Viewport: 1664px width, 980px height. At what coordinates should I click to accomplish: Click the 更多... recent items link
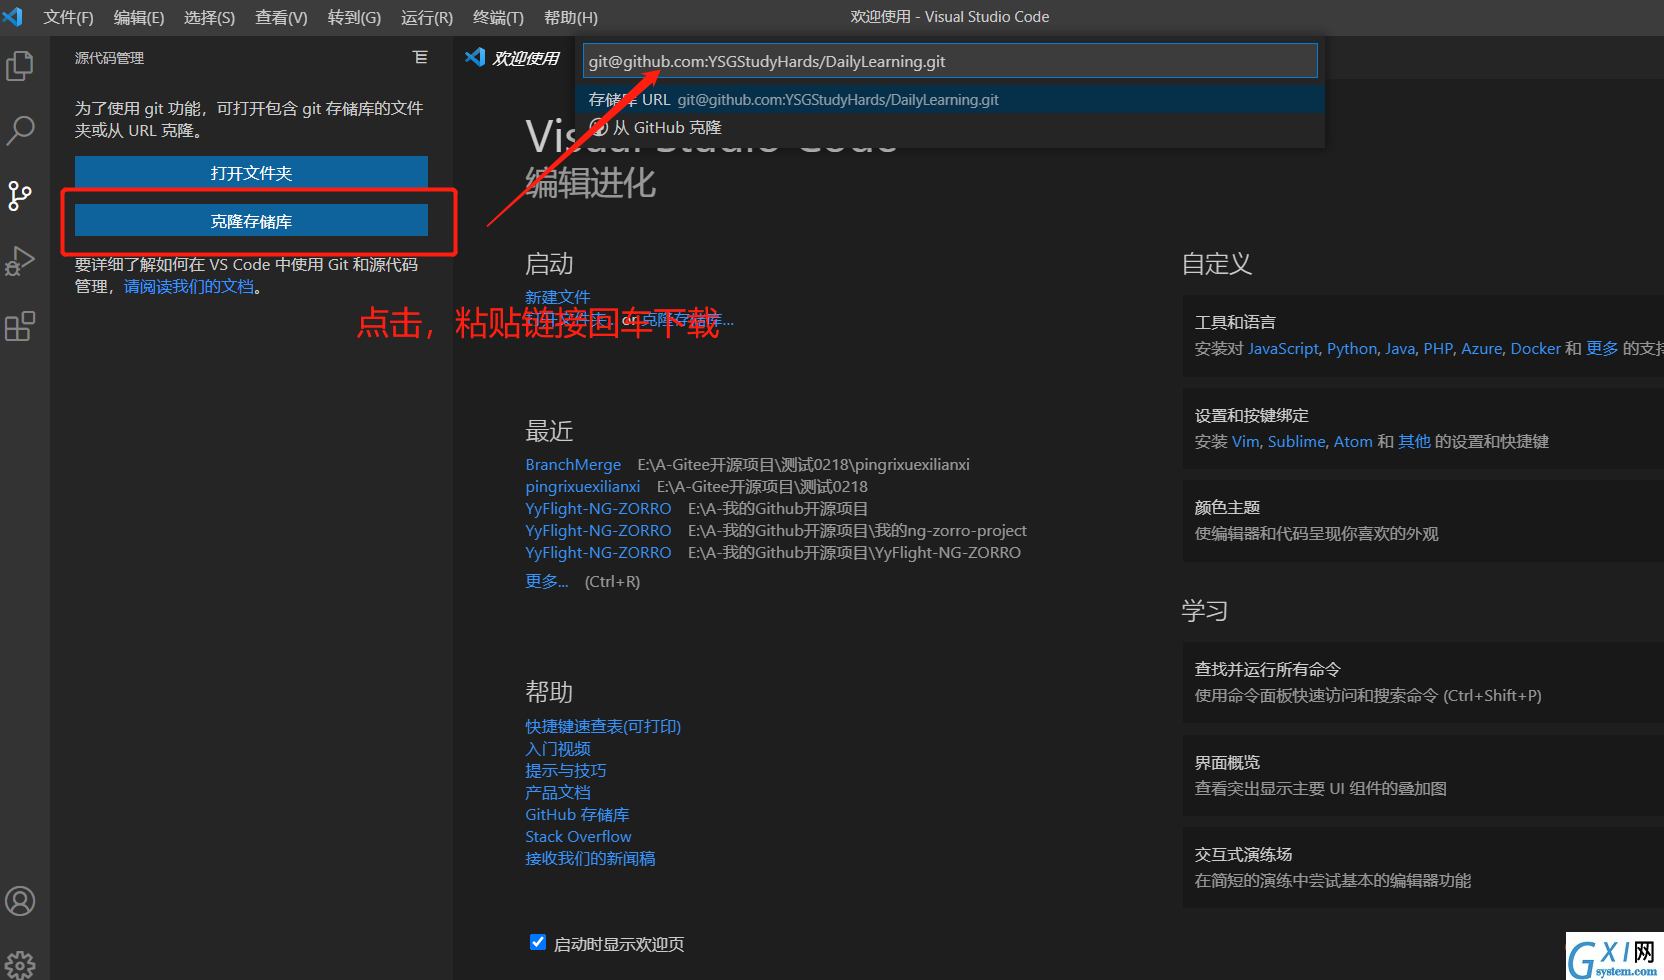click(x=547, y=581)
